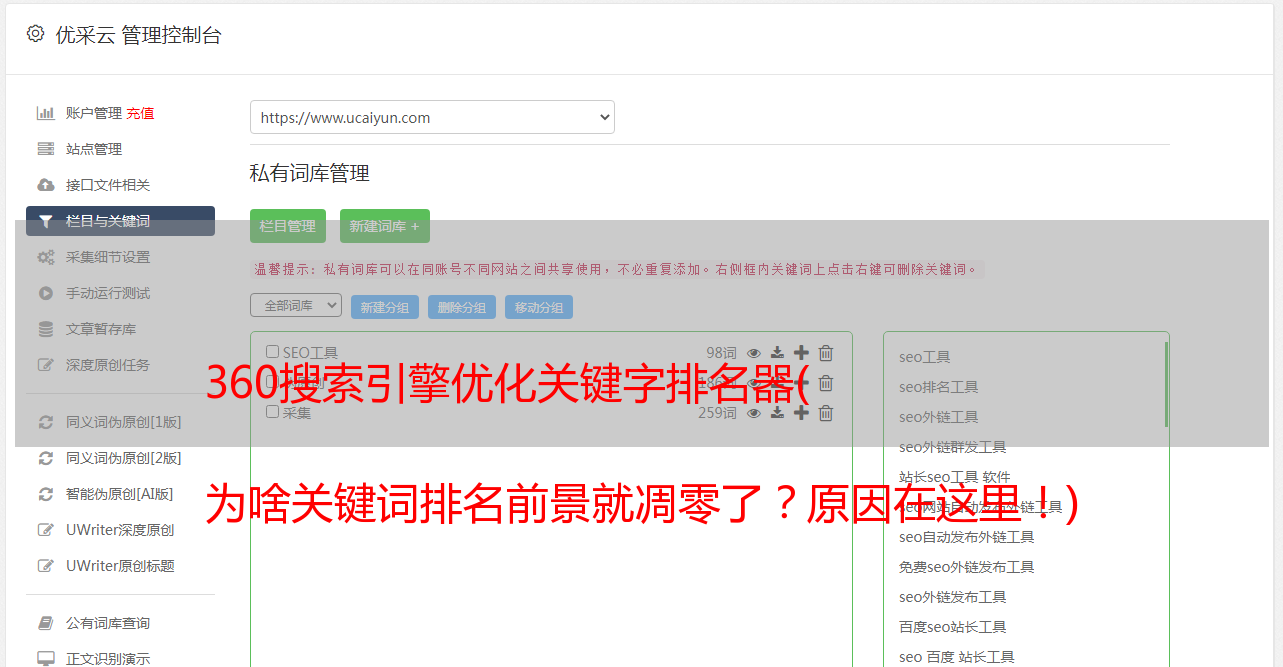Click the bar chart icon for 账户管理
The width and height of the screenshot is (1283, 667).
tap(45, 113)
